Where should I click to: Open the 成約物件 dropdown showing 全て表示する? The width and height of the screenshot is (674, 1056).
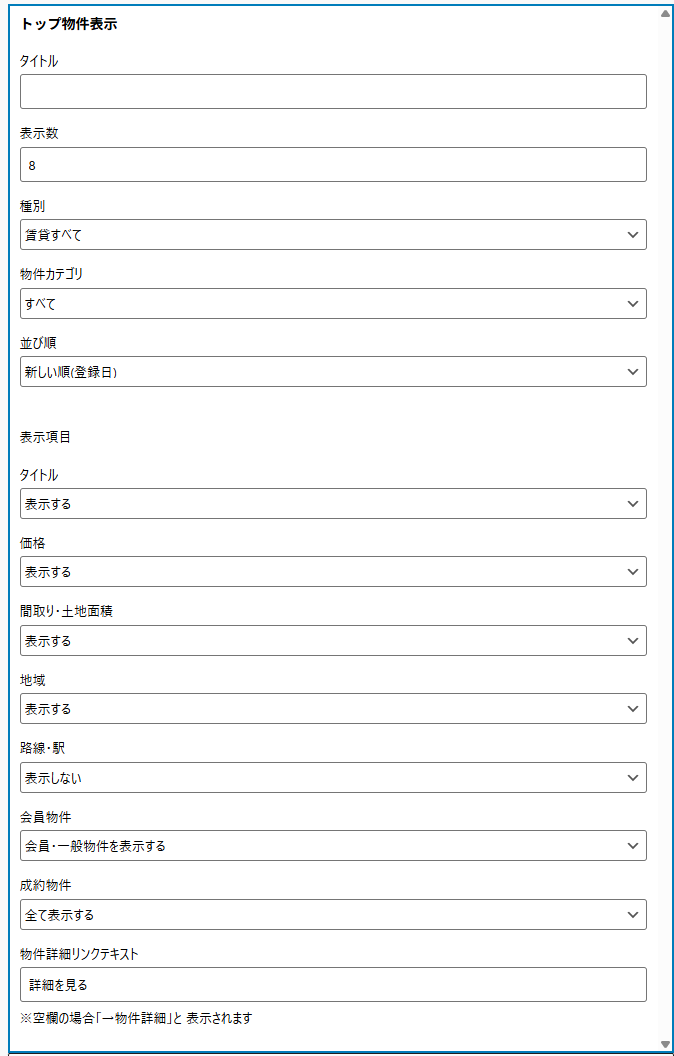(x=333, y=915)
